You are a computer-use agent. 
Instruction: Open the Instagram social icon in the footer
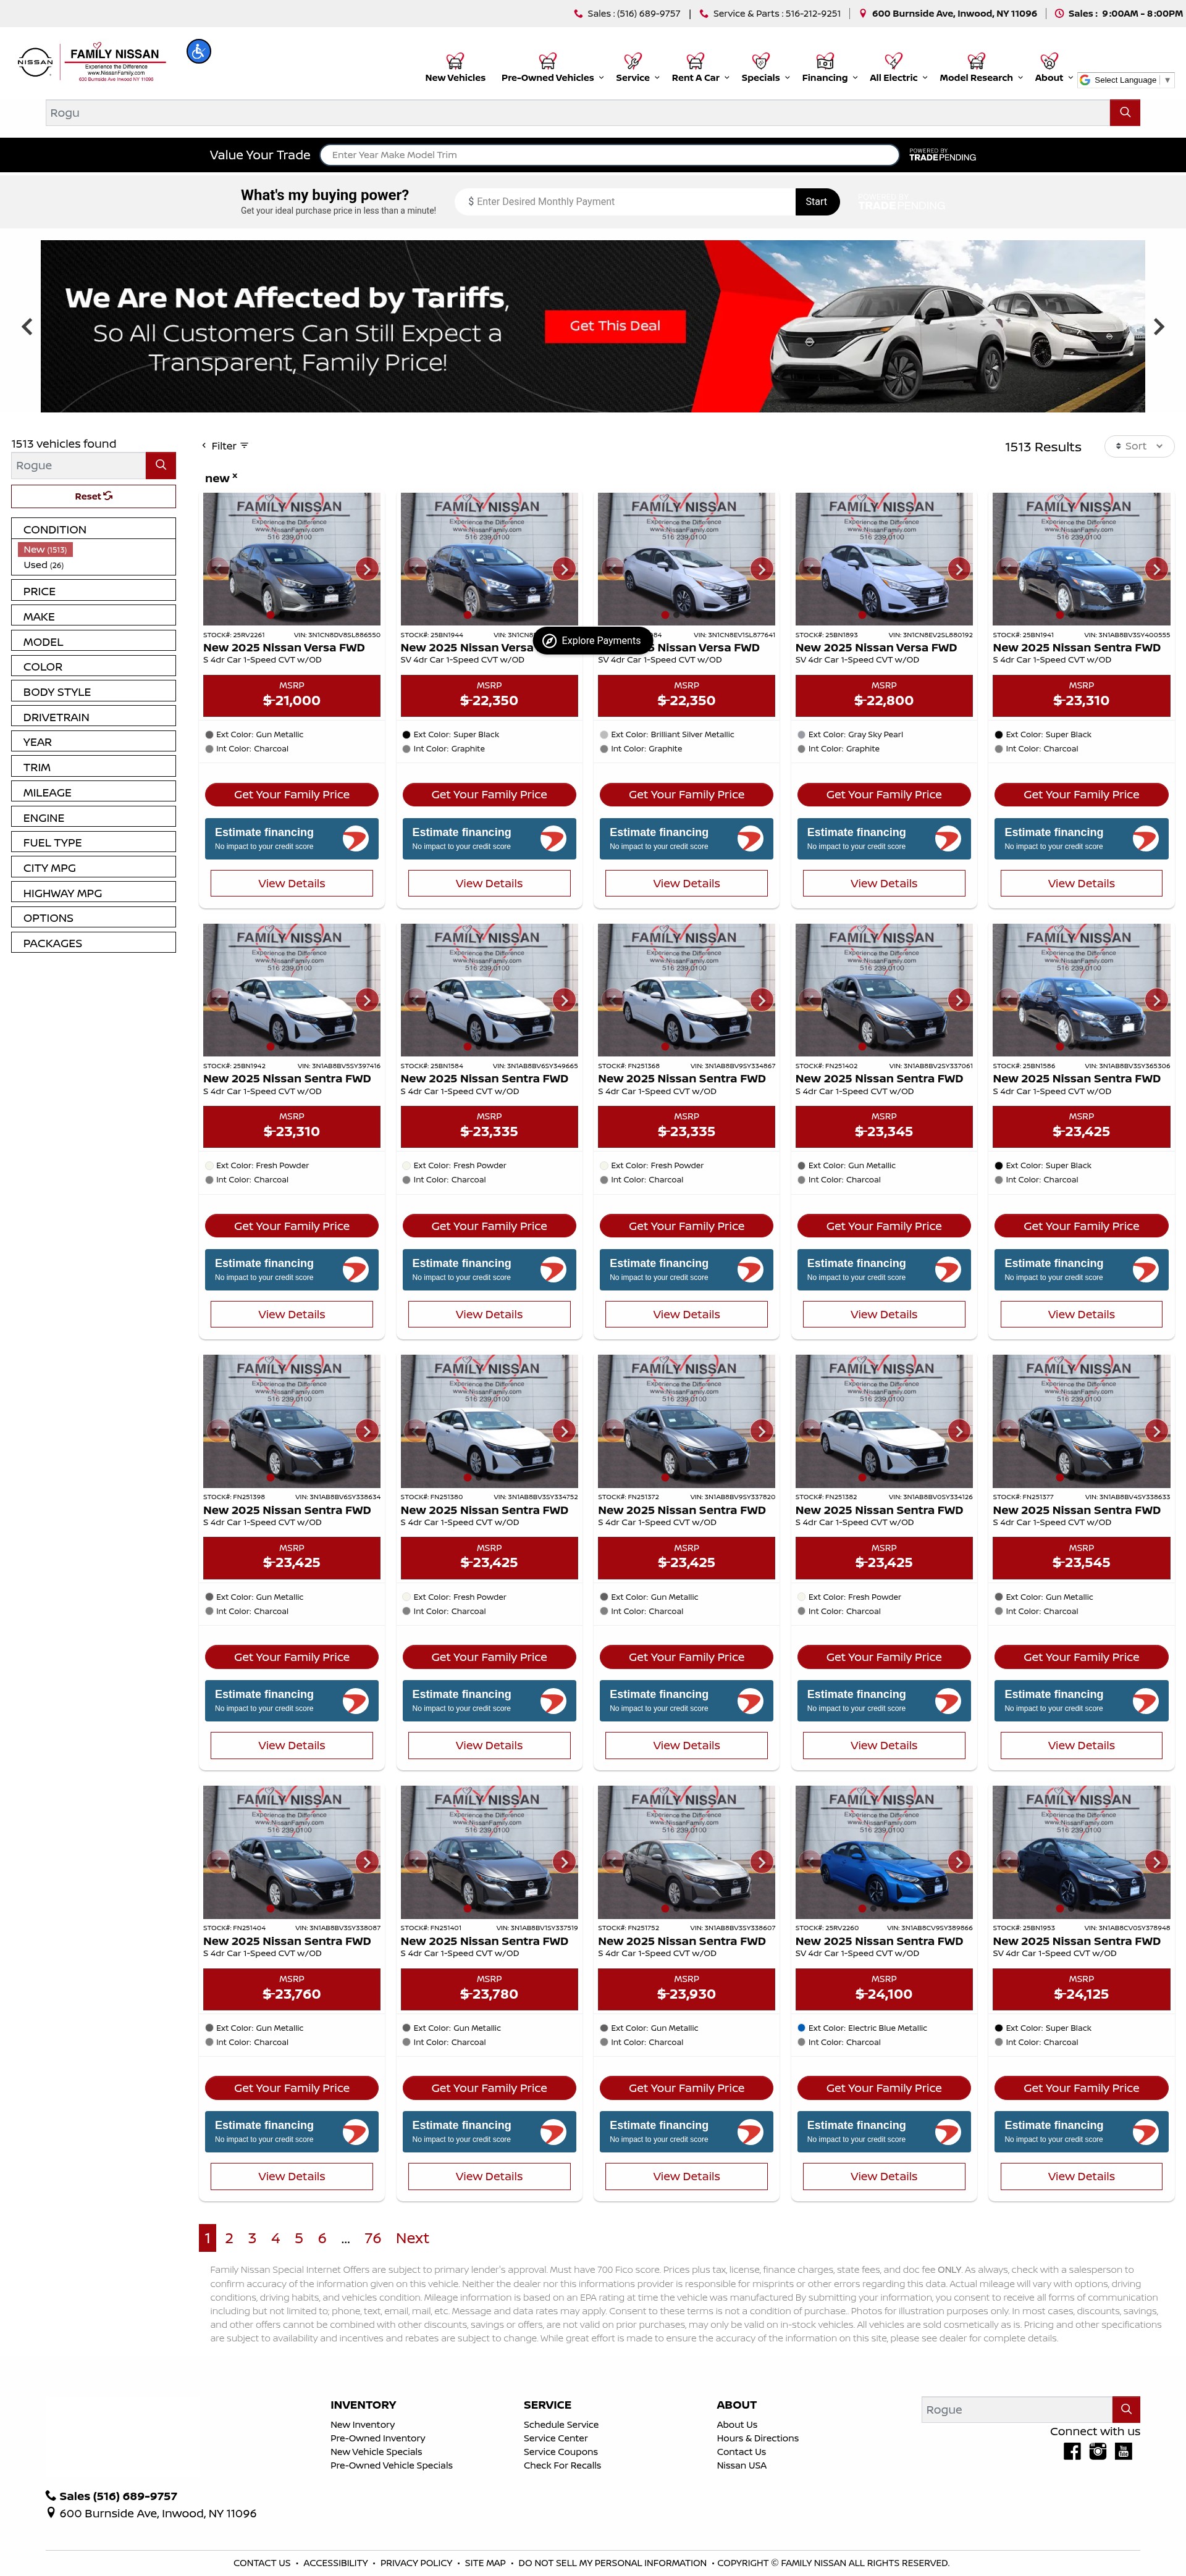[1098, 2450]
